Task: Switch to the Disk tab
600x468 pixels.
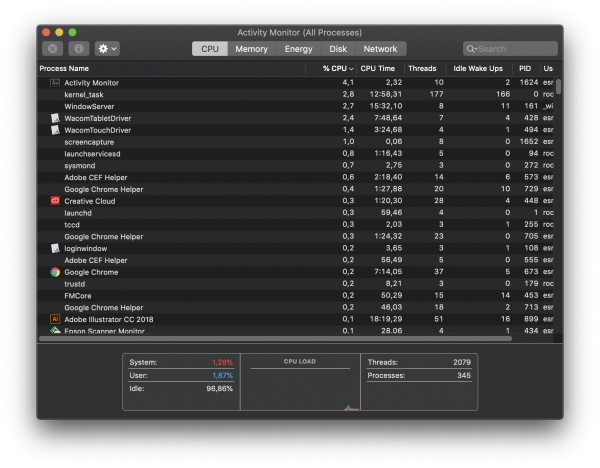Action: tap(338, 49)
